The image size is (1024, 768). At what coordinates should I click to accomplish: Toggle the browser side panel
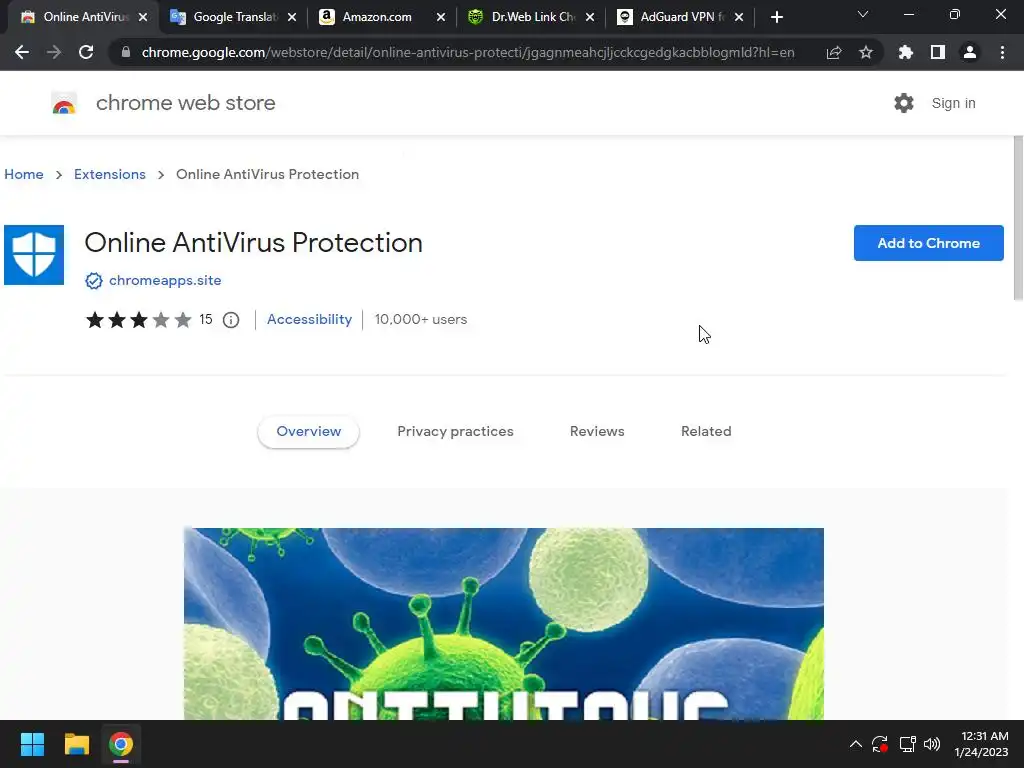pos(938,52)
